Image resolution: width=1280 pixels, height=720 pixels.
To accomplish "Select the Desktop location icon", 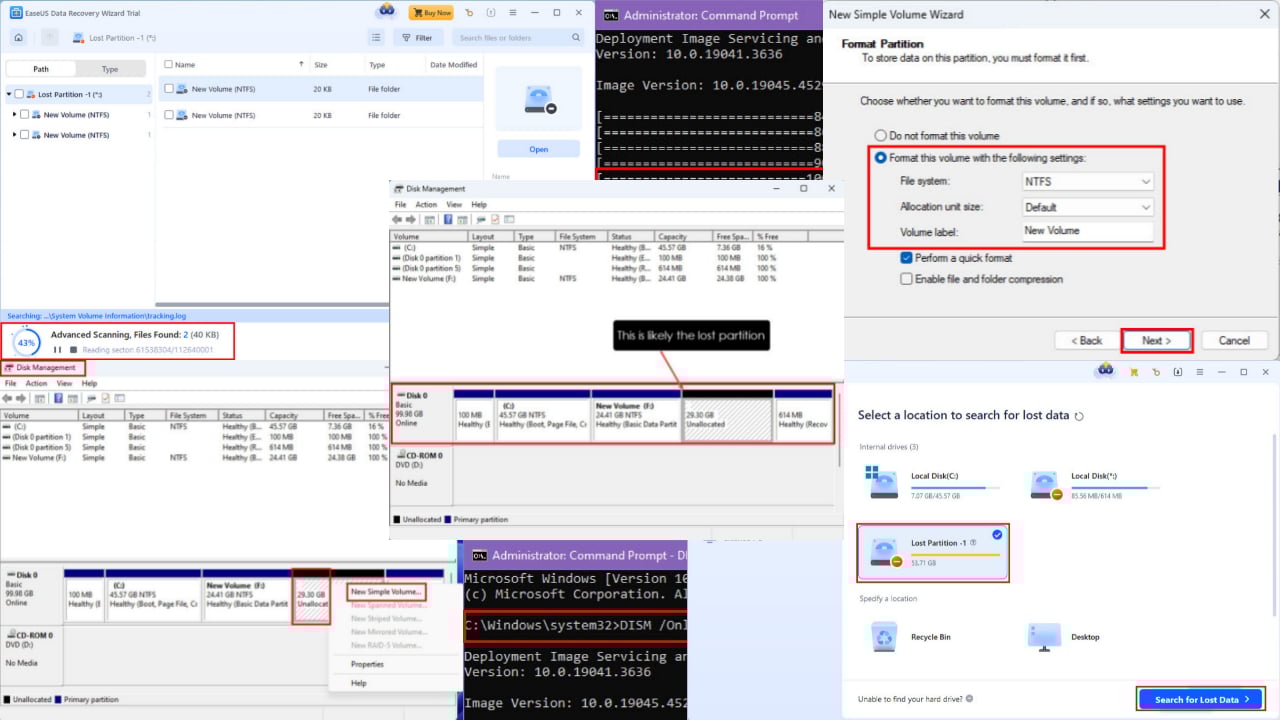I will [x=1045, y=637].
